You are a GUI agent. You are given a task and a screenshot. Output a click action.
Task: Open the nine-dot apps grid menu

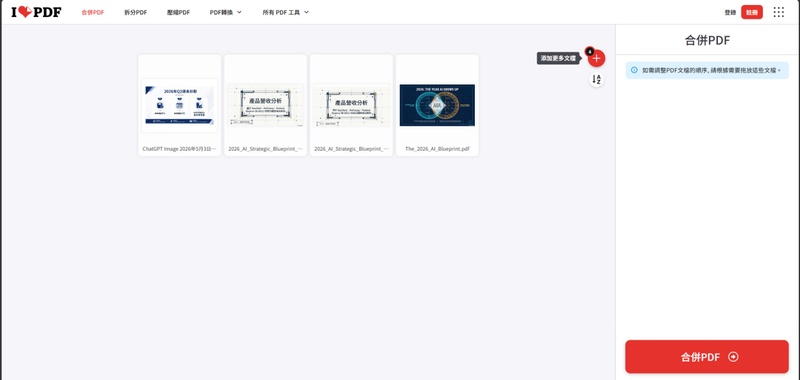coord(779,12)
